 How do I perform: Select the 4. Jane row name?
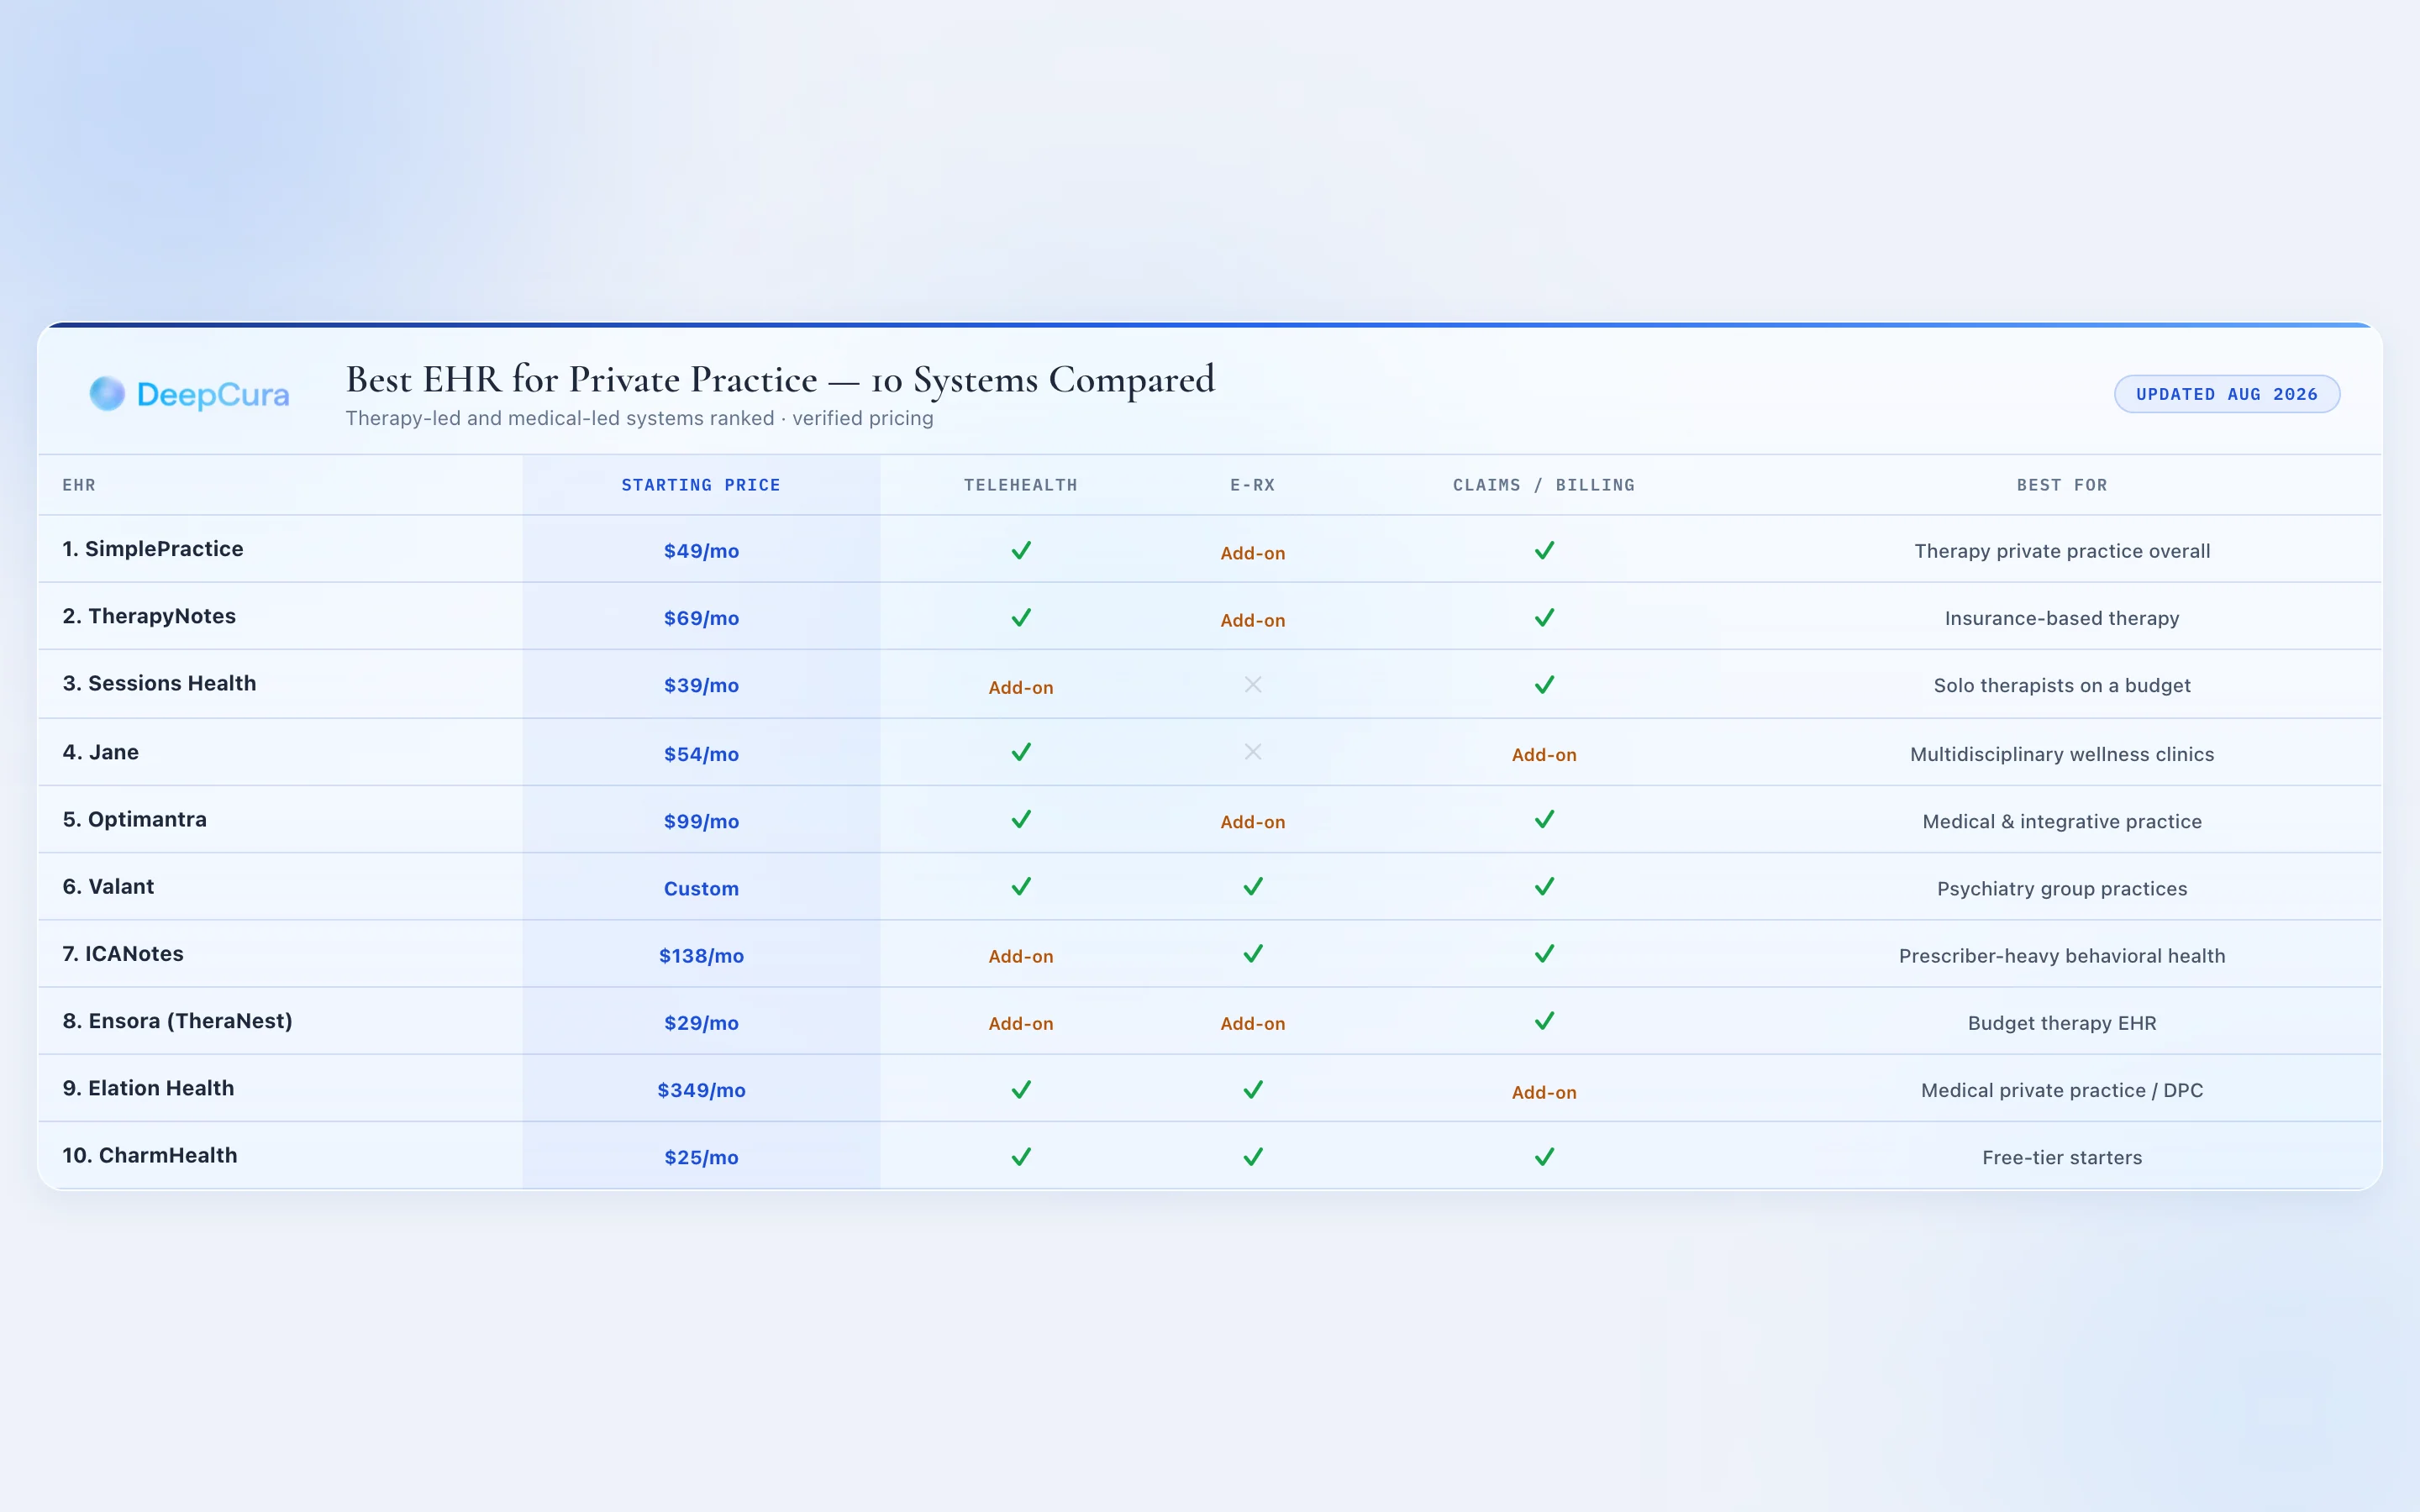[x=100, y=752]
